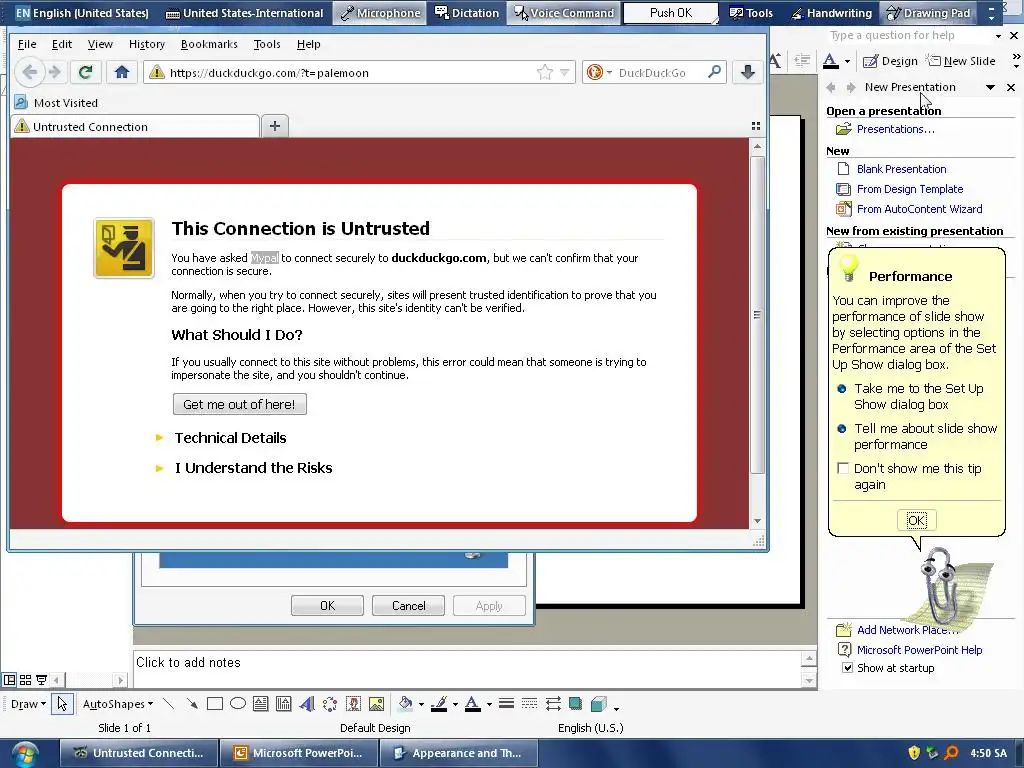Screen dimensions: 1024x768
Task: Insert a Vertical Text Box
Action: 283,703
